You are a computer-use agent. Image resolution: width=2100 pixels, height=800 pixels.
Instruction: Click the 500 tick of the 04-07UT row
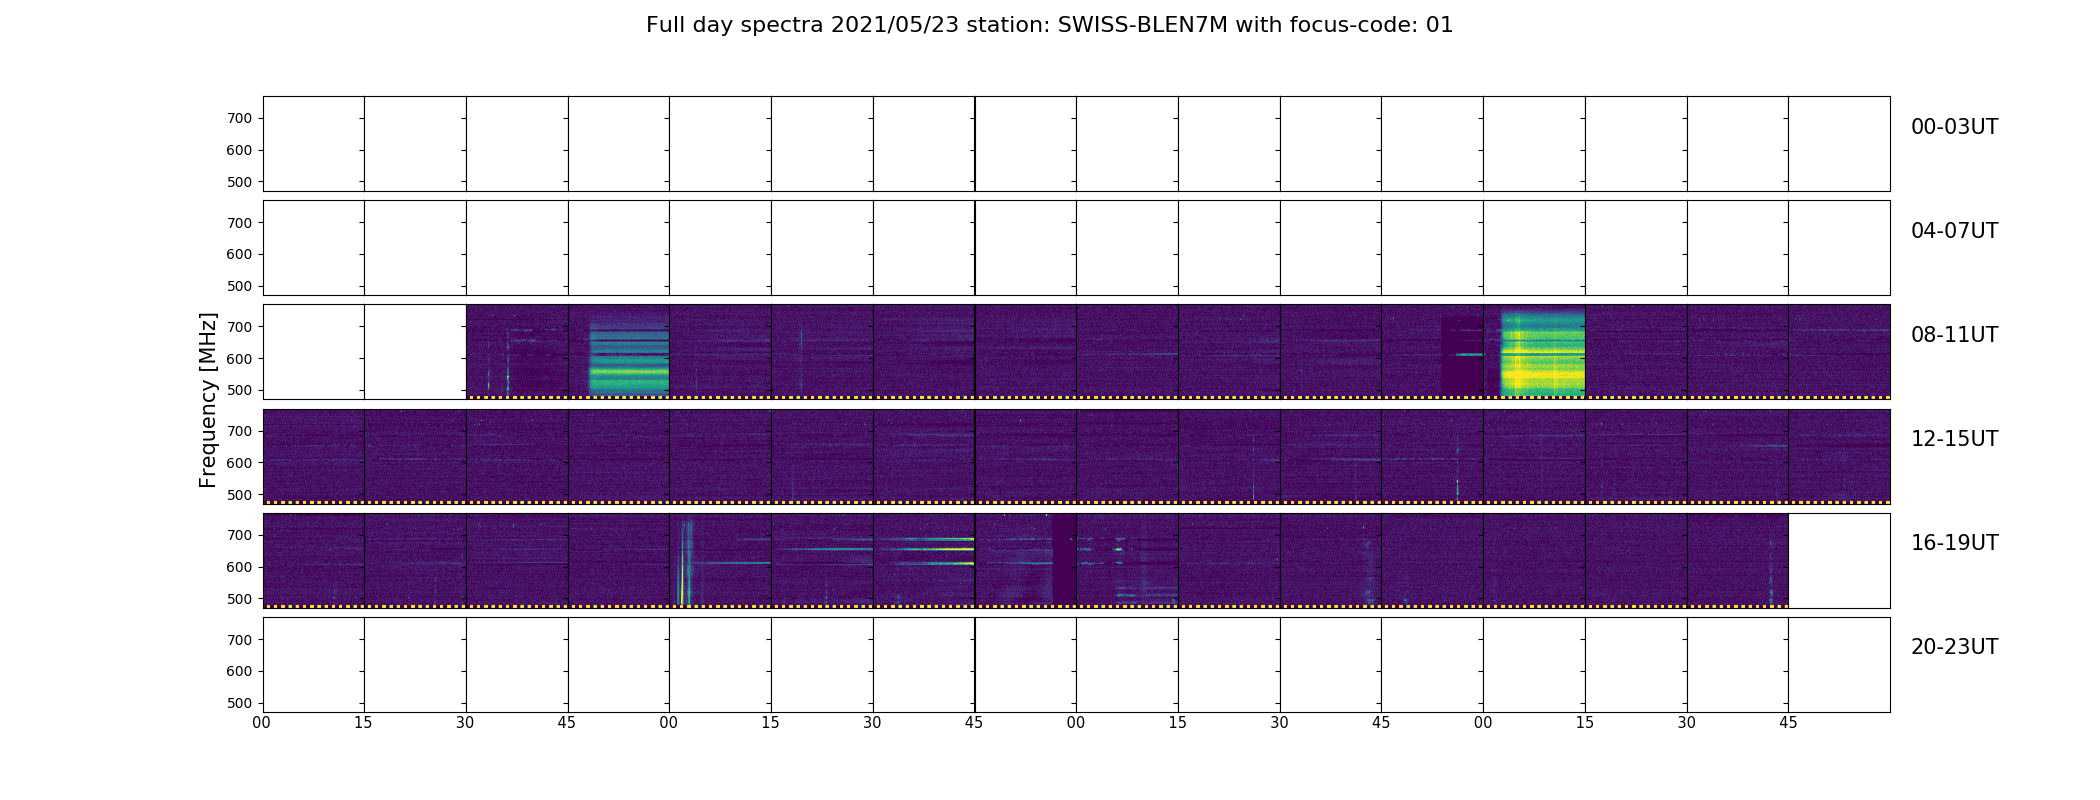click(x=239, y=286)
